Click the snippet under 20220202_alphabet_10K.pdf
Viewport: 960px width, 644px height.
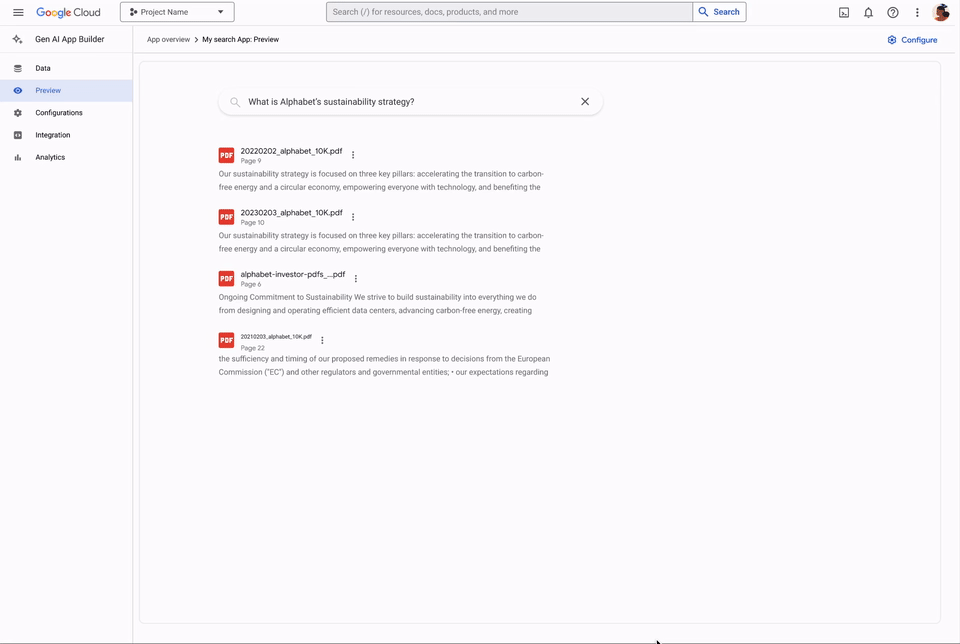coord(381,181)
